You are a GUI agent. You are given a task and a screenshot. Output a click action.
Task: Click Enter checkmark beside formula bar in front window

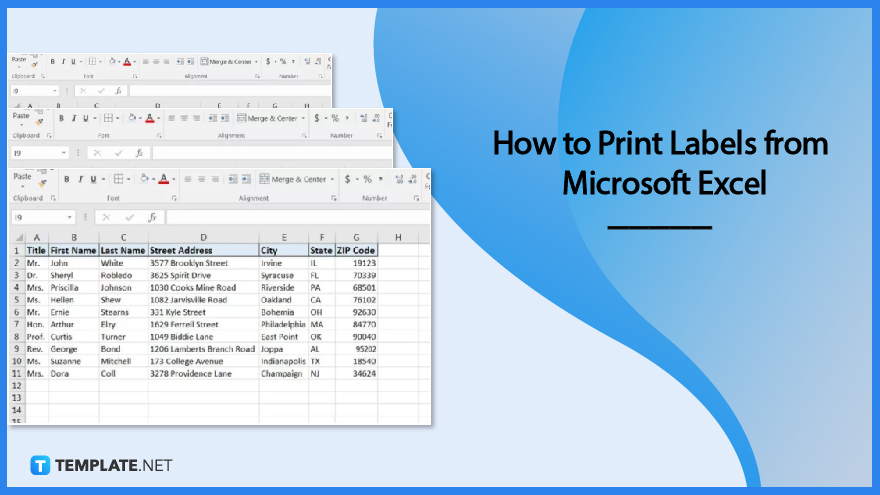(130, 217)
